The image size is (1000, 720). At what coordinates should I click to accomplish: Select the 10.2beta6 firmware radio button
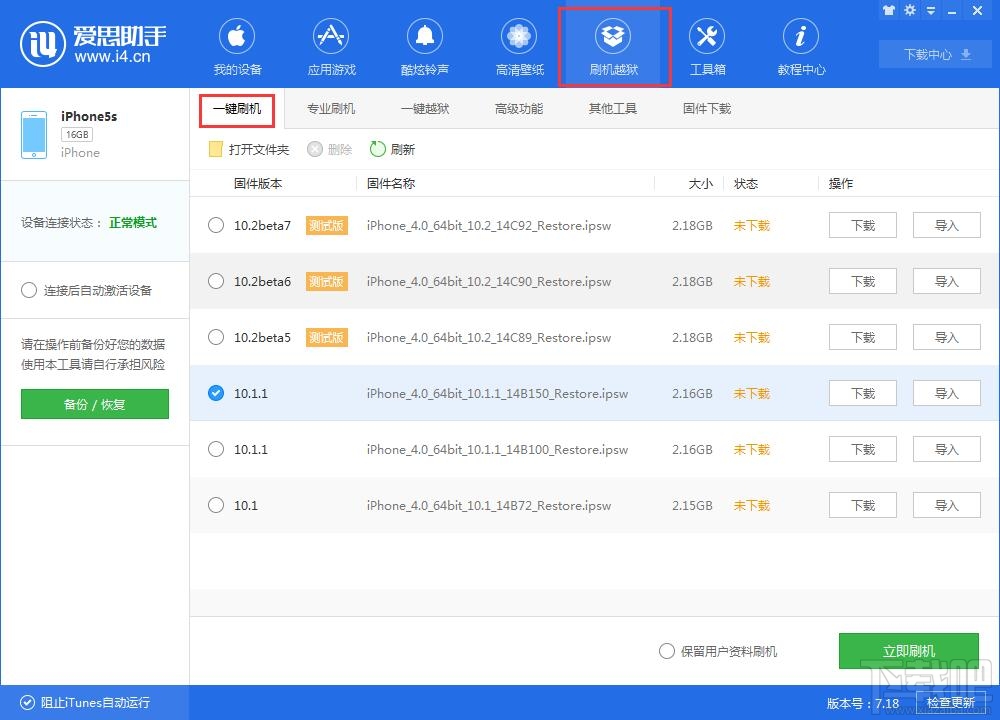(215, 281)
